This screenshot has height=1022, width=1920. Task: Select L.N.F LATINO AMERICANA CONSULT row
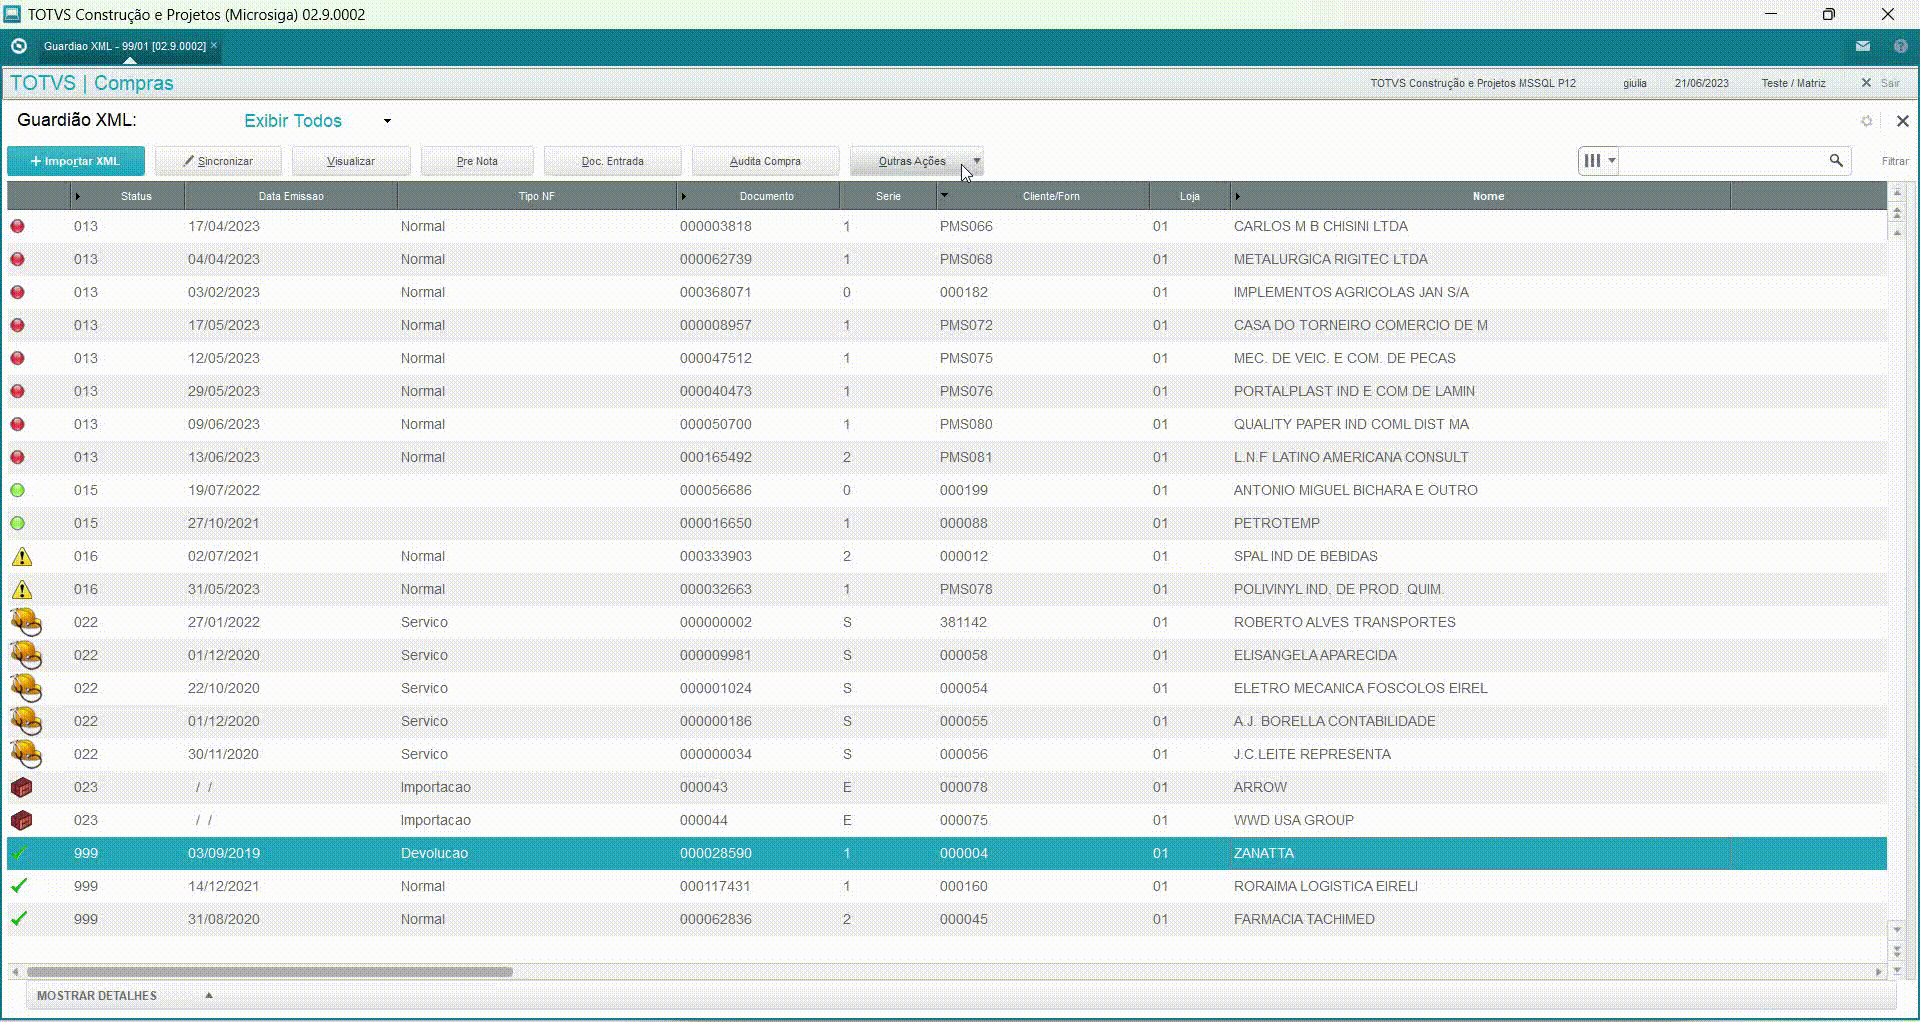tap(947, 457)
